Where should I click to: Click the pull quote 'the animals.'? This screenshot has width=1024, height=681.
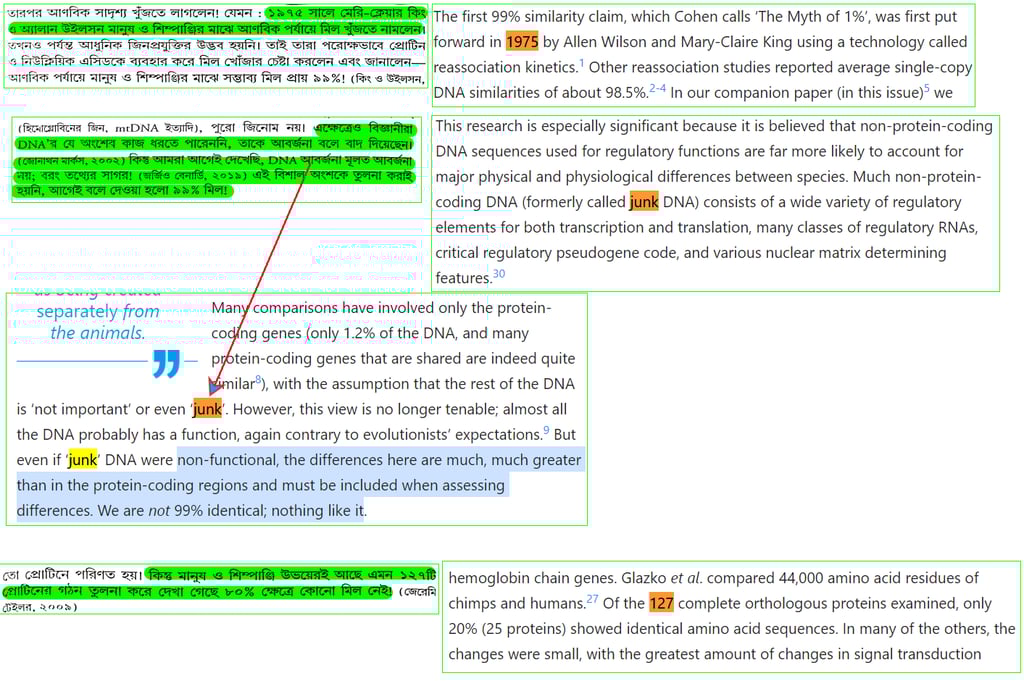pos(98,332)
